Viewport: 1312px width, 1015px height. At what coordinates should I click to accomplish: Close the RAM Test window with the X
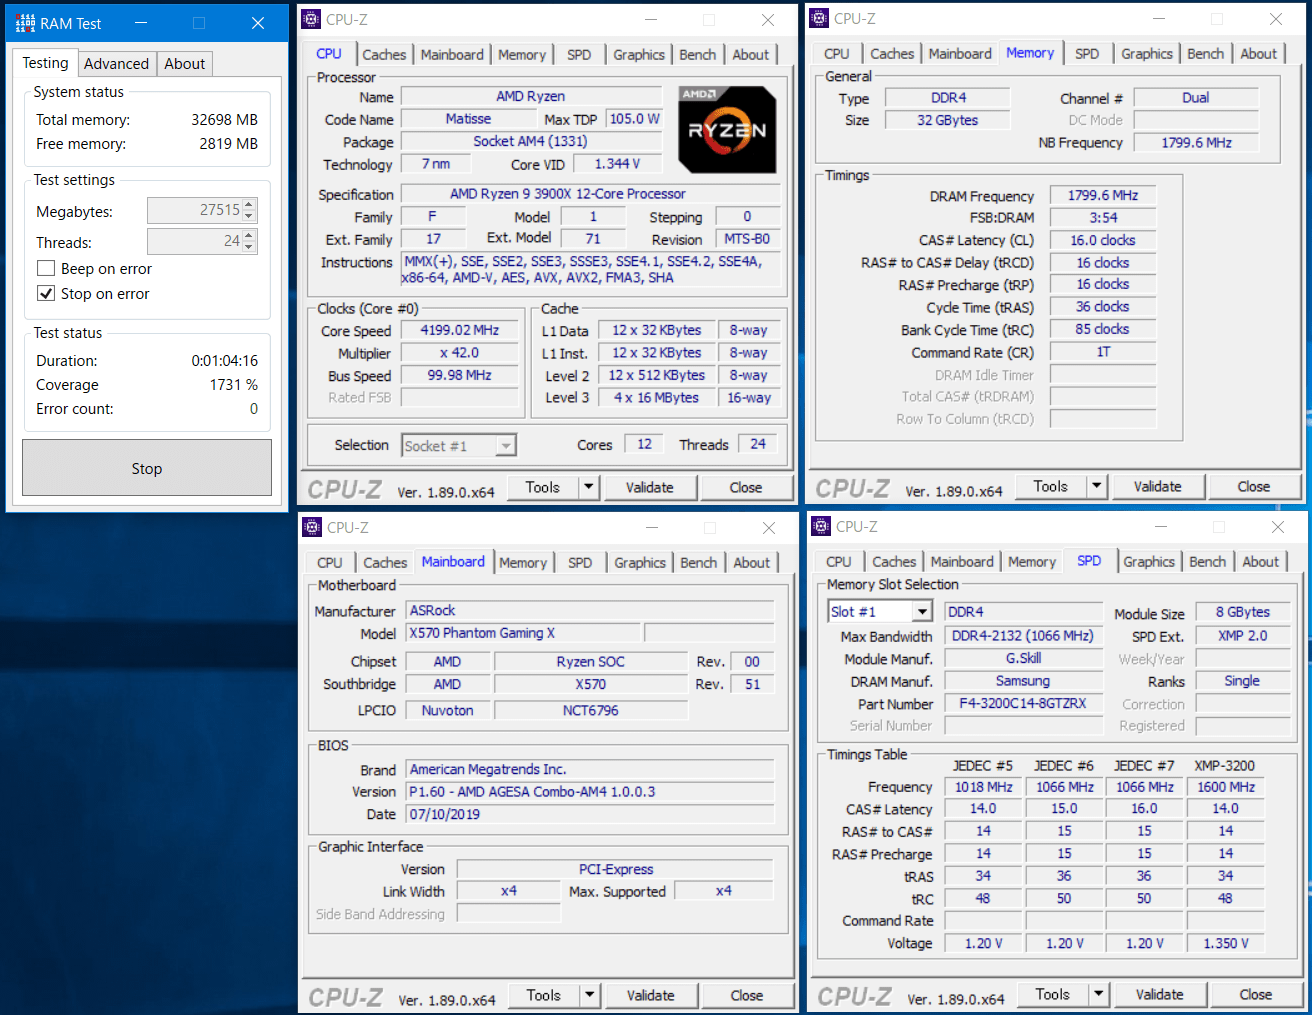tap(258, 23)
